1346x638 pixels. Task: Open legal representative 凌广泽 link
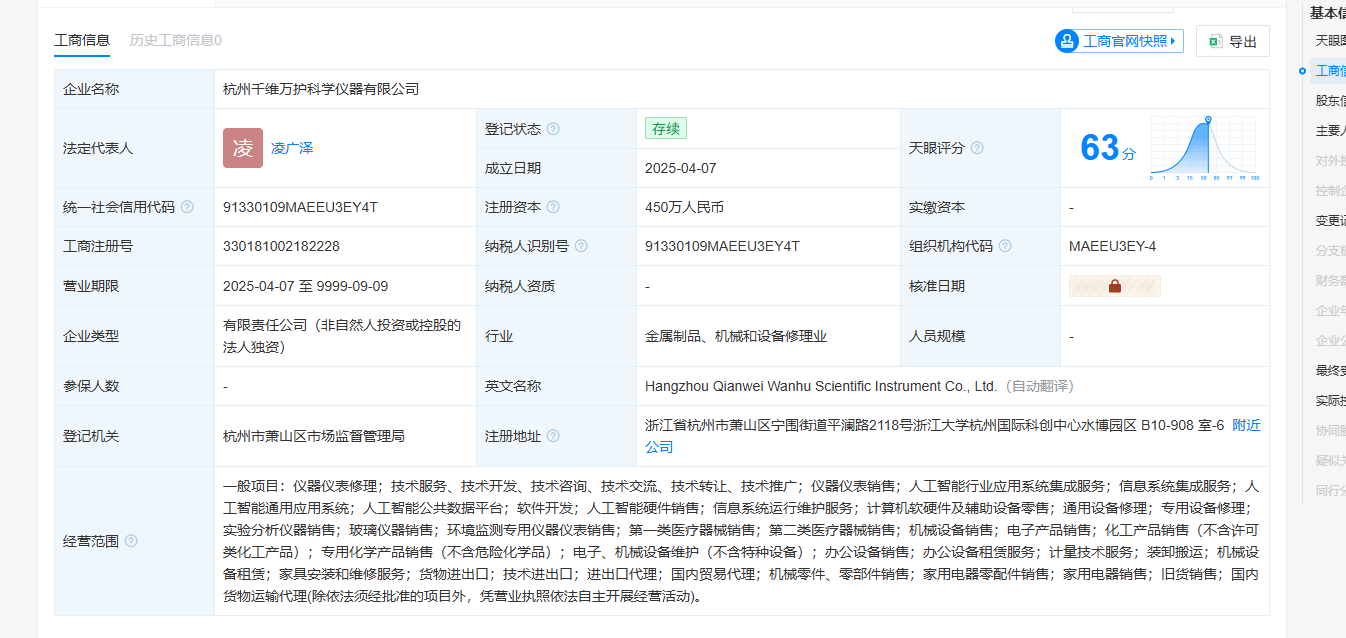292,148
